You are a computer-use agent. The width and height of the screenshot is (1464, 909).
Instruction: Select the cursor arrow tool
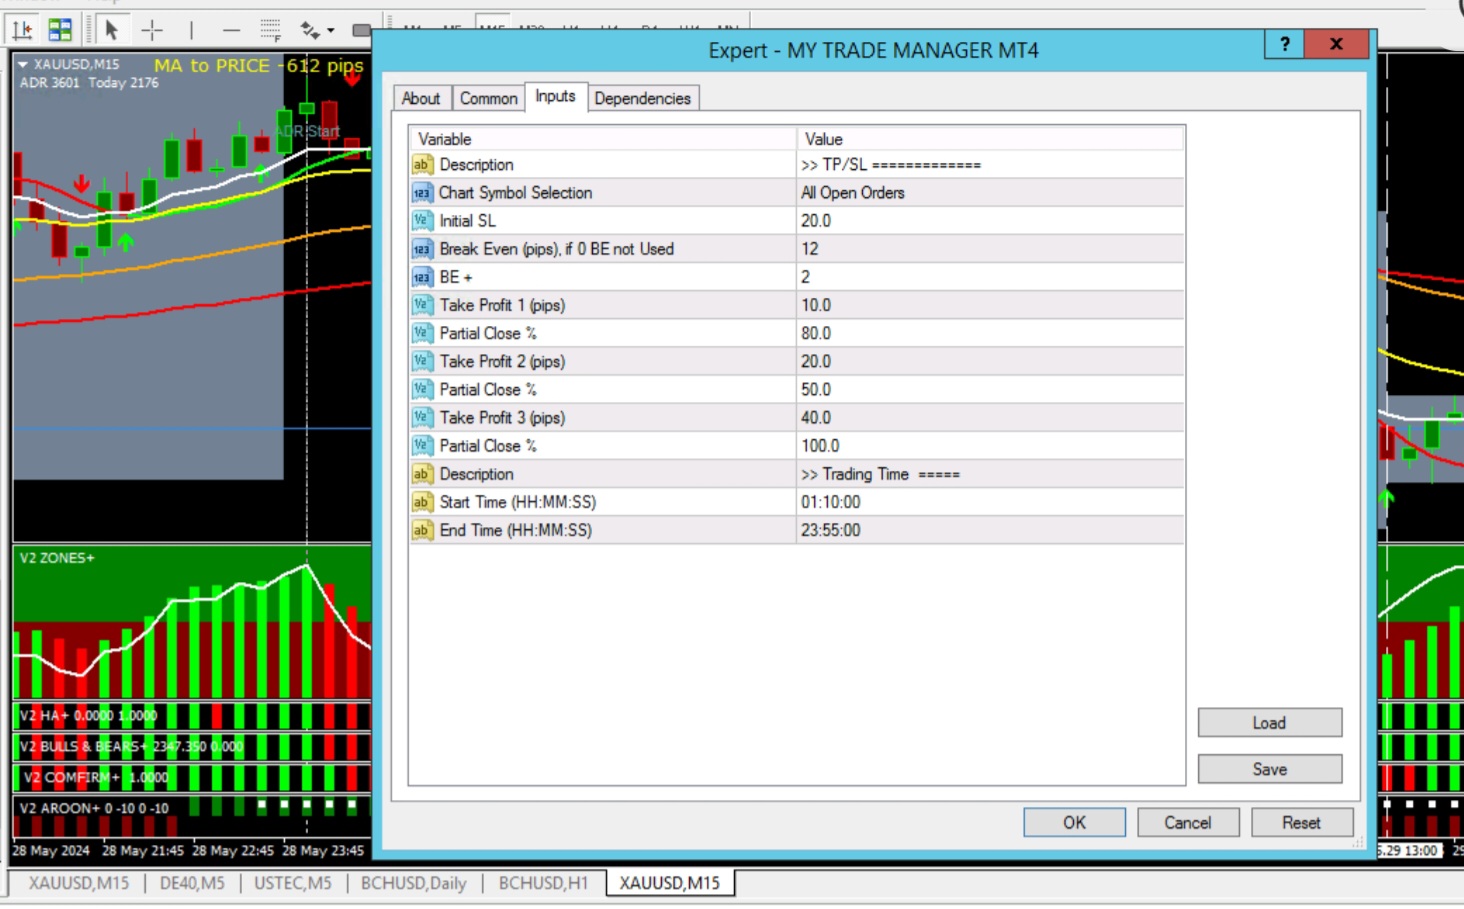[112, 30]
